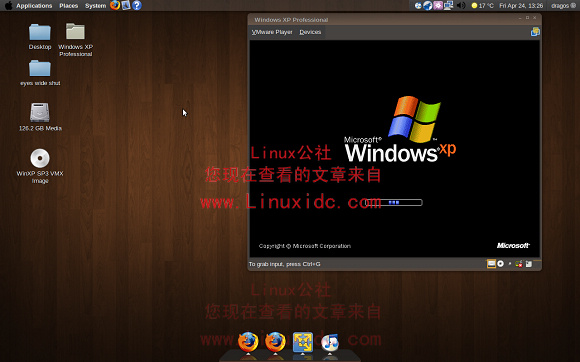Click the Microsoft logo in the VM screen's corner
Viewport: 580px width, 362px height.
[x=513, y=246]
